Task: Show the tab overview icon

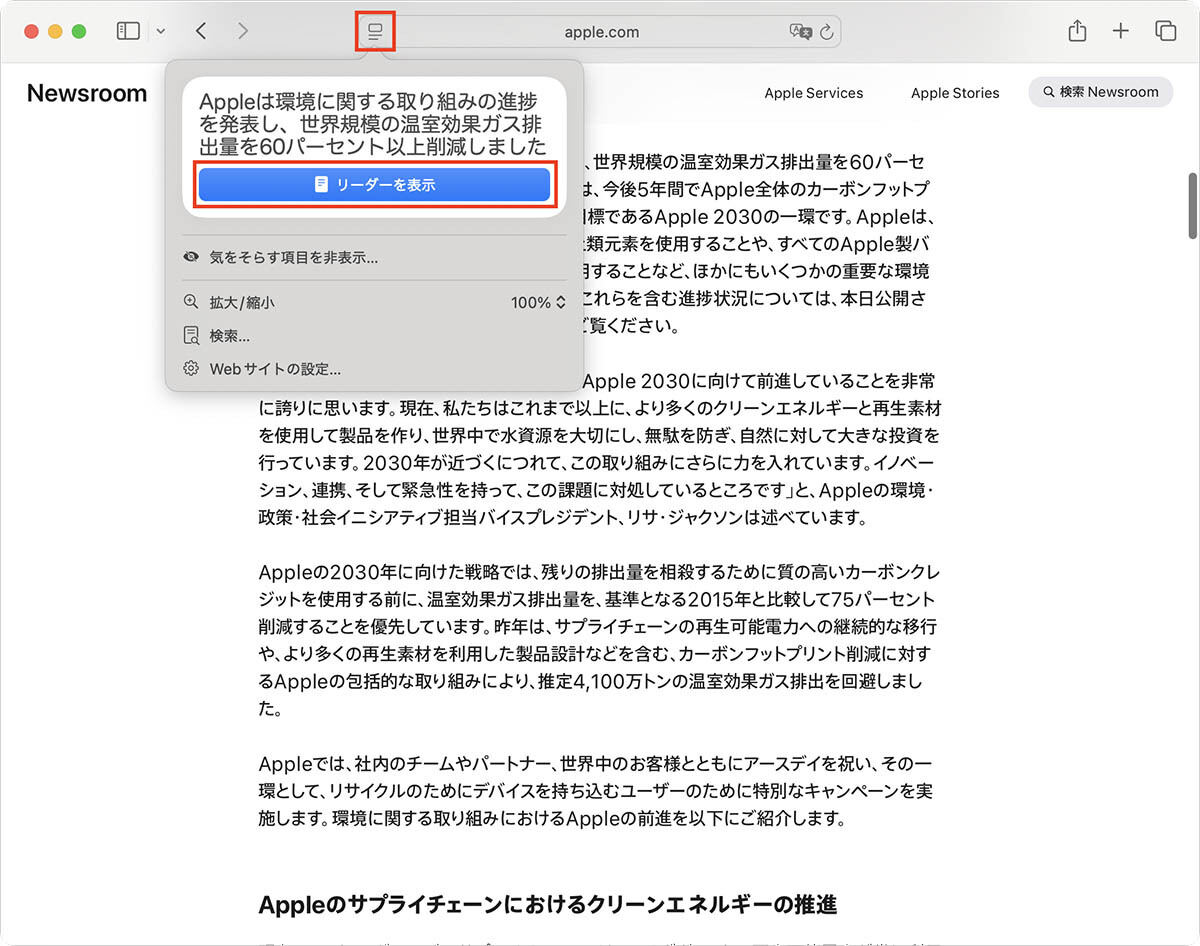Action: pyautogui.click(x=1165, y=31)
